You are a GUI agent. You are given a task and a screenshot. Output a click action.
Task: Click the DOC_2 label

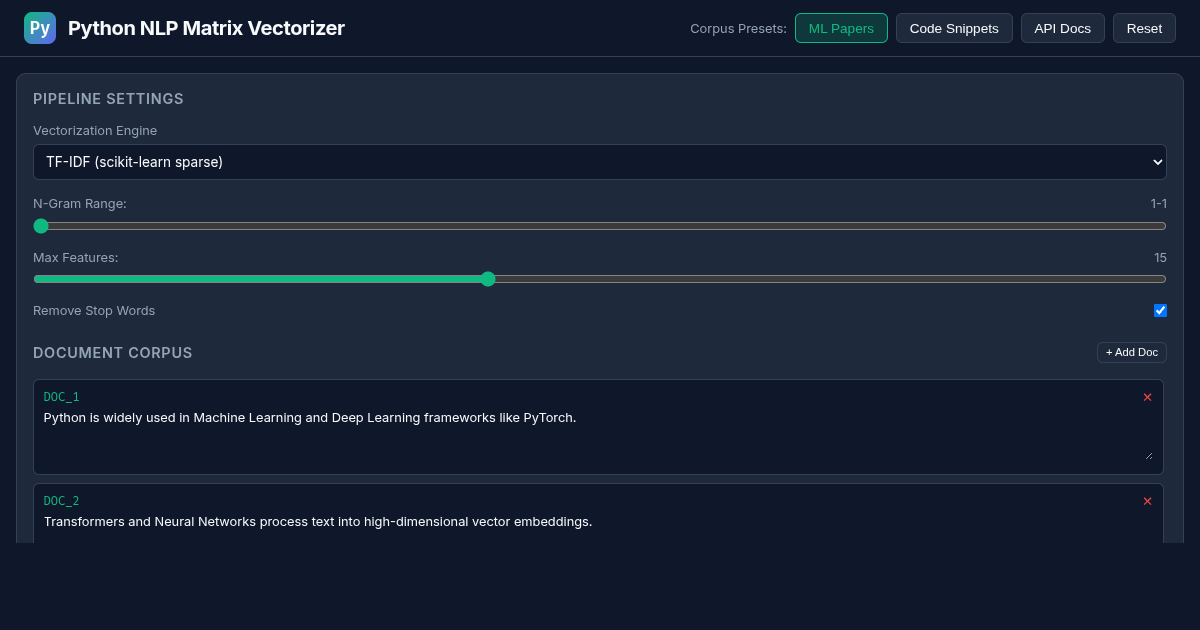(x=61, y=501)
